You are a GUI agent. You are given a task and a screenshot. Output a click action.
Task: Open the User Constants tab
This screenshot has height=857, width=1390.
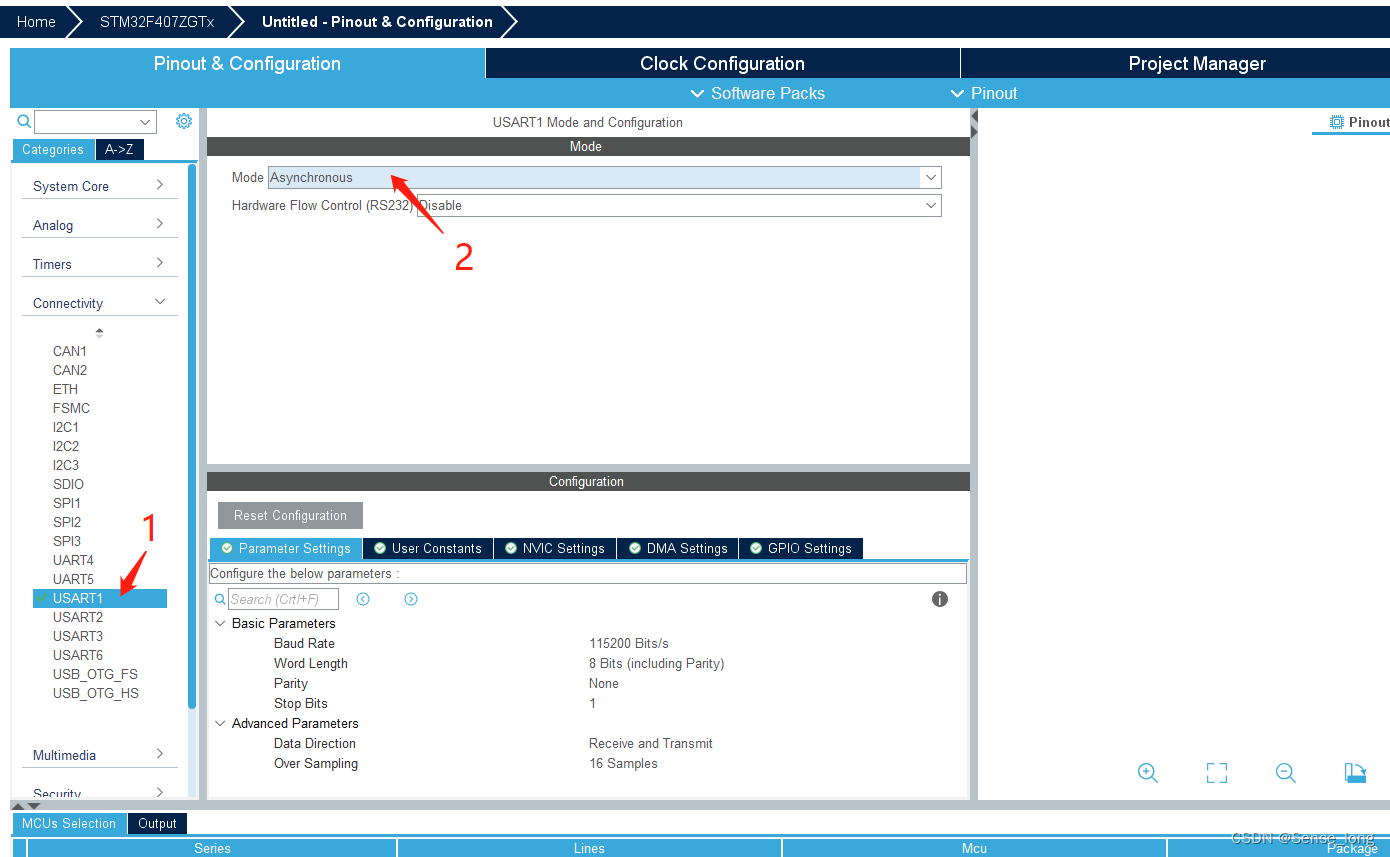(x=428, y=548)
